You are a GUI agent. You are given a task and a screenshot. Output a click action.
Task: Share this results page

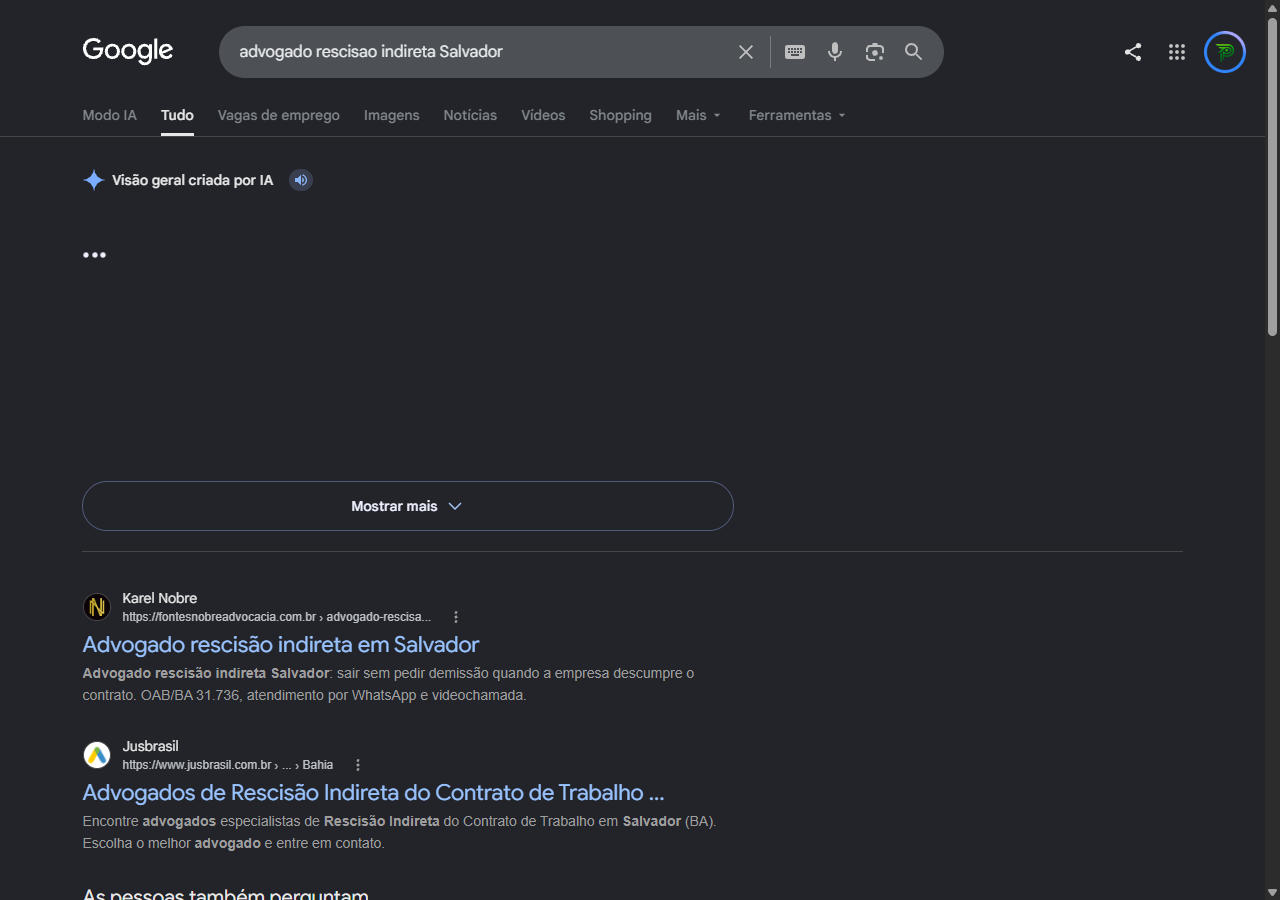[1133, 52]
